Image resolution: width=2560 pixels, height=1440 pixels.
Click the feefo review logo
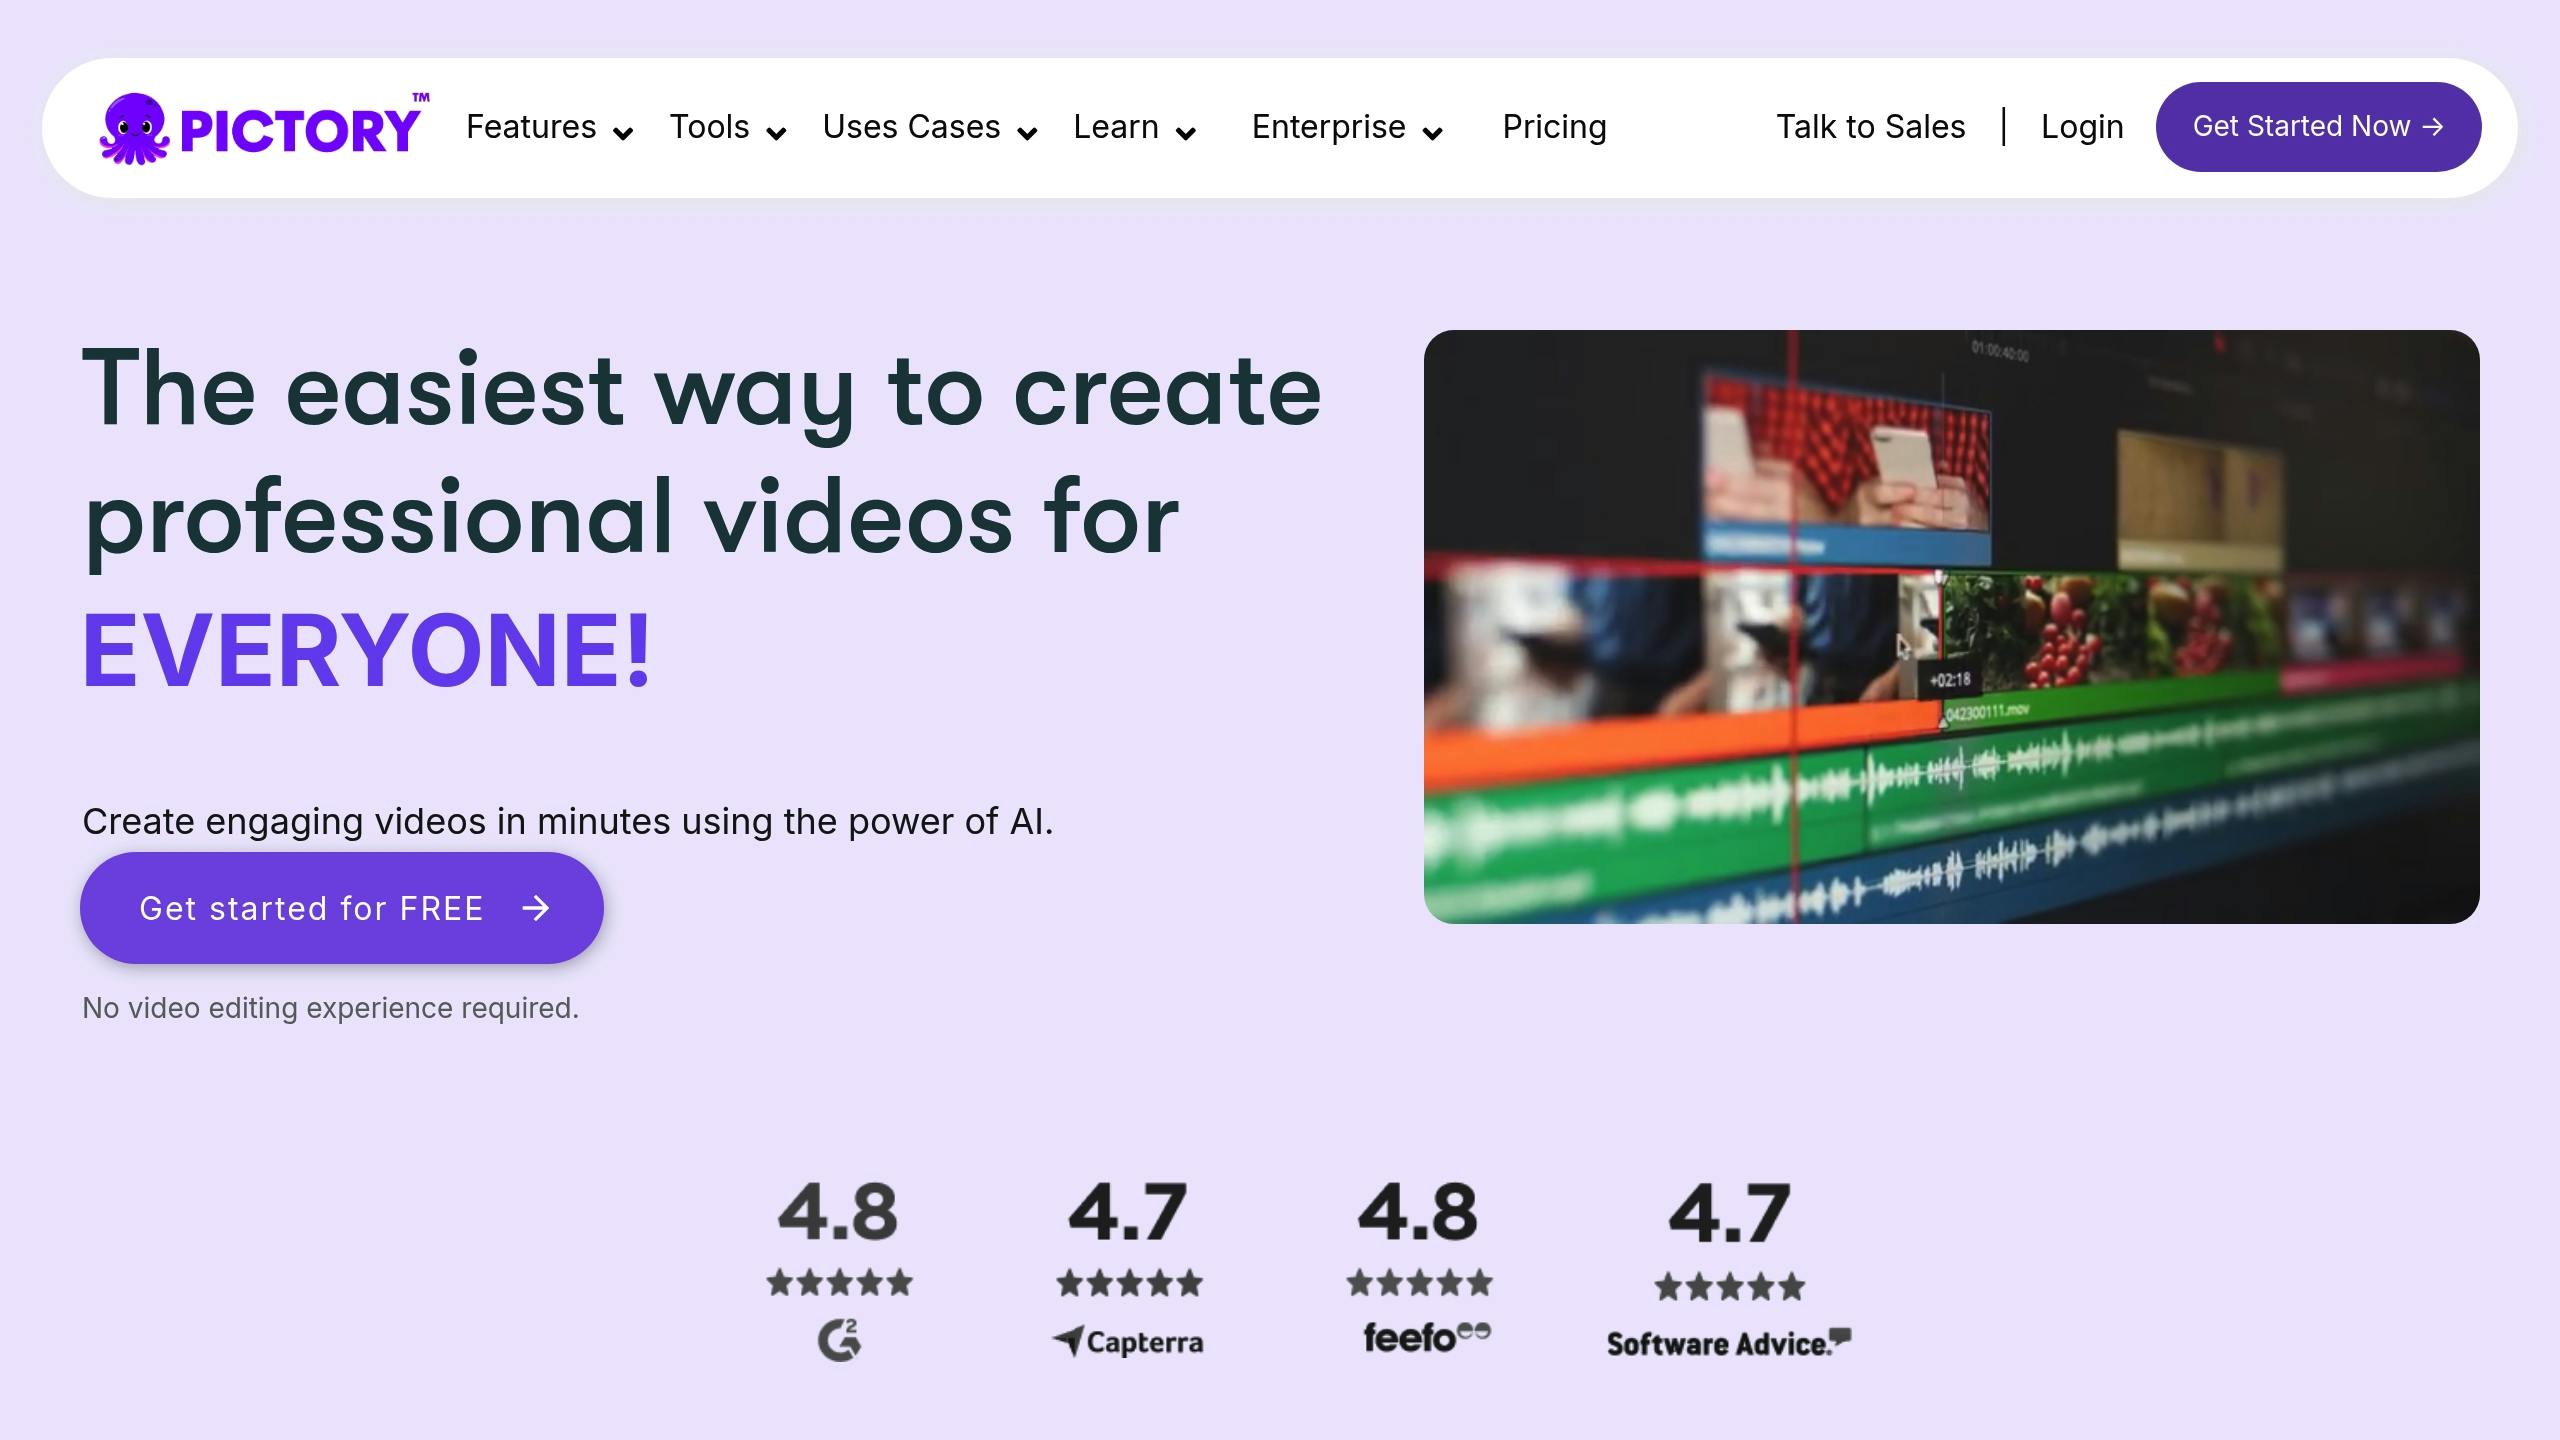1427,1337
